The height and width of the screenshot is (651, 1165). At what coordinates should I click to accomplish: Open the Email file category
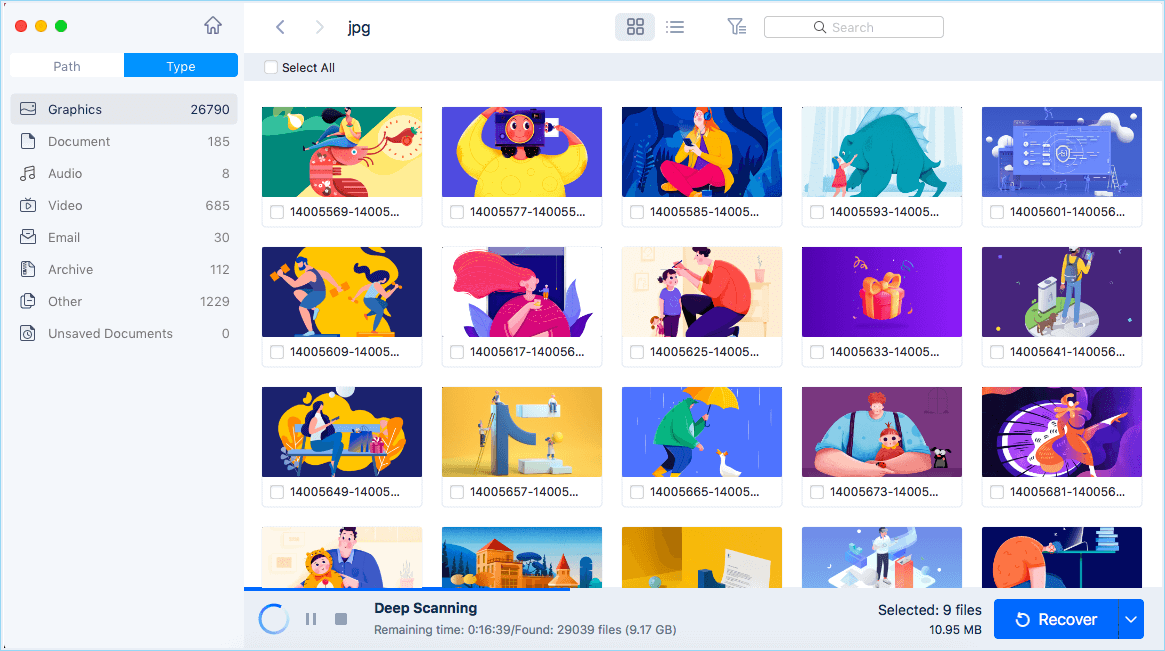click(64, 237)
